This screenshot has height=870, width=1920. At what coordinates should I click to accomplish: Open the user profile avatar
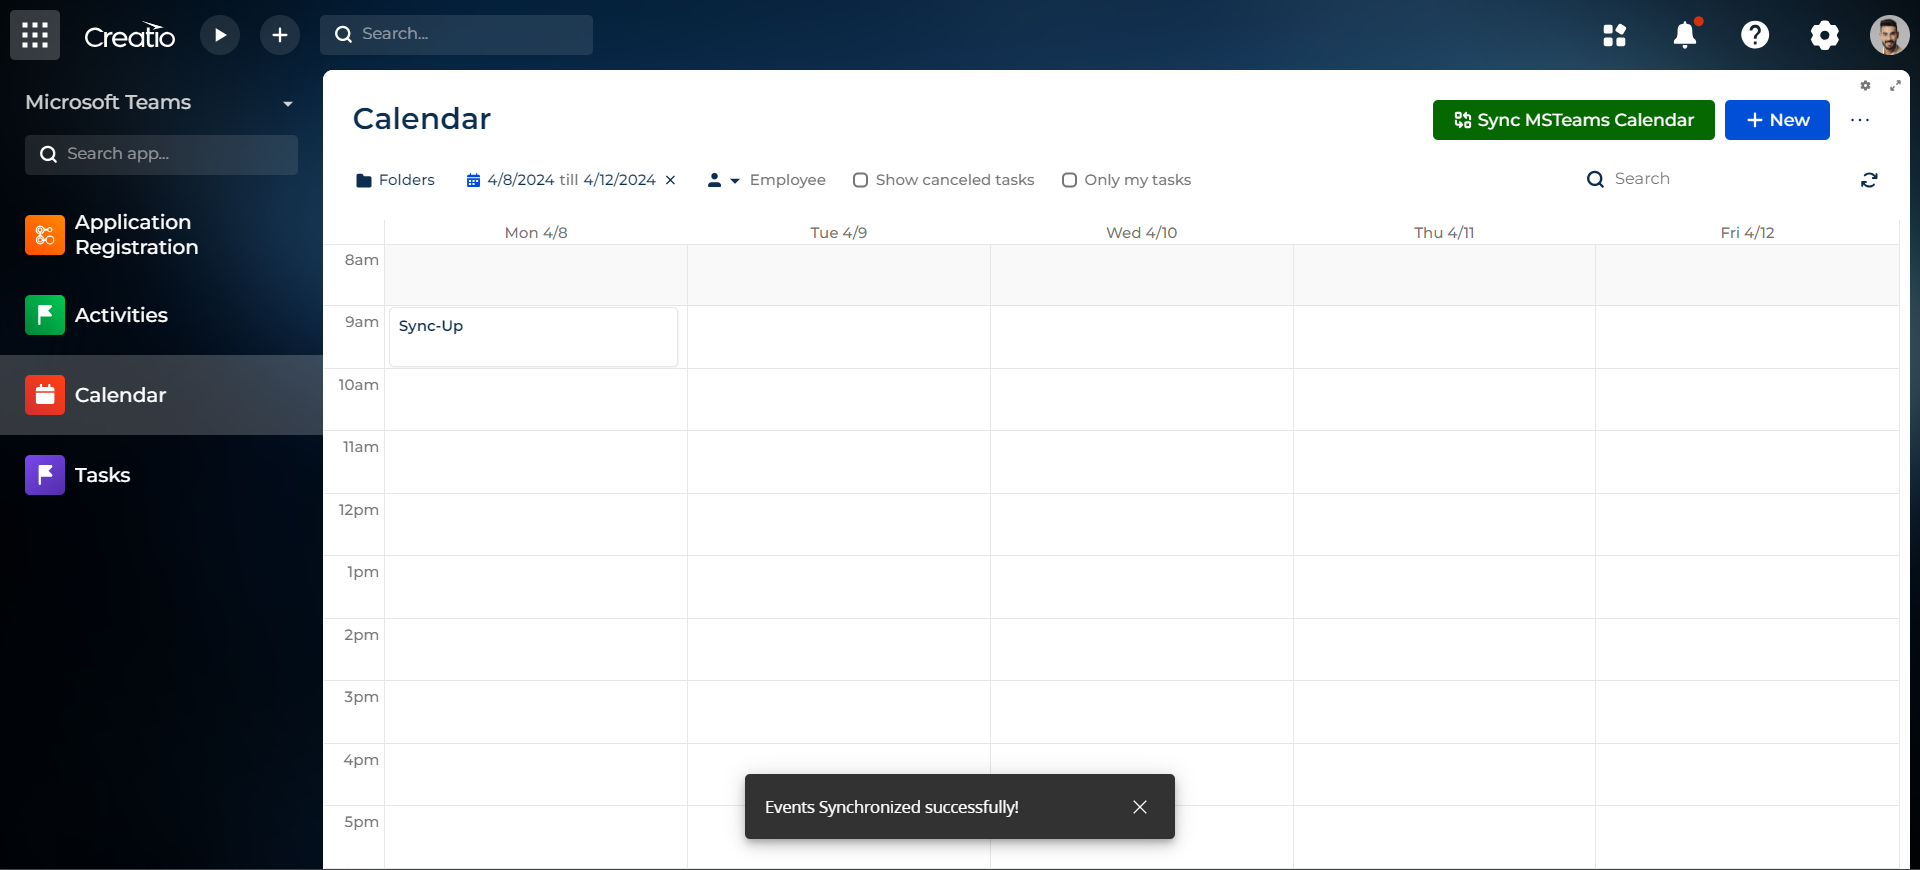point(1889,35)
